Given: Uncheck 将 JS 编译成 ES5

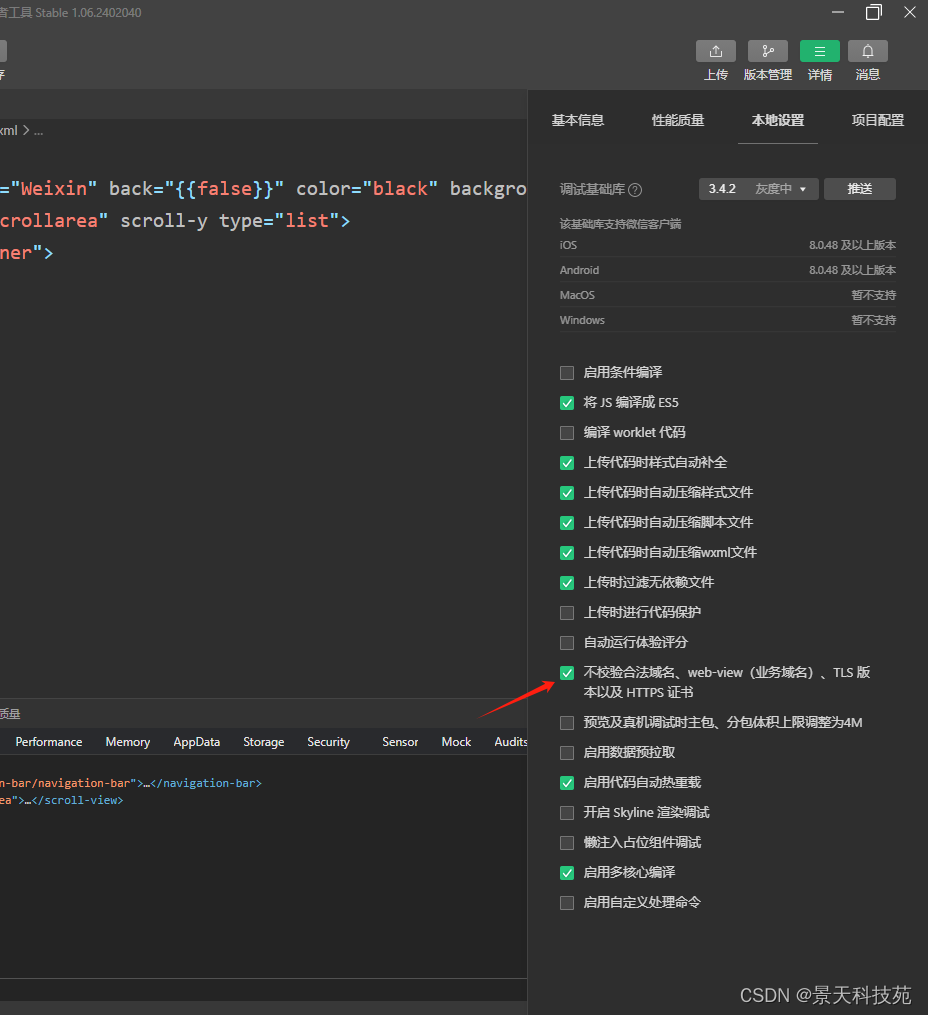Looking at the screenshot, I should [x=567, y=403].
